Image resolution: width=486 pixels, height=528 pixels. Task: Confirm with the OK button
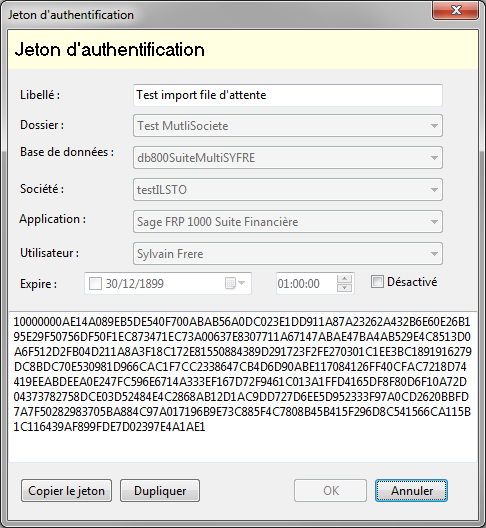click(x=330, y=491)
